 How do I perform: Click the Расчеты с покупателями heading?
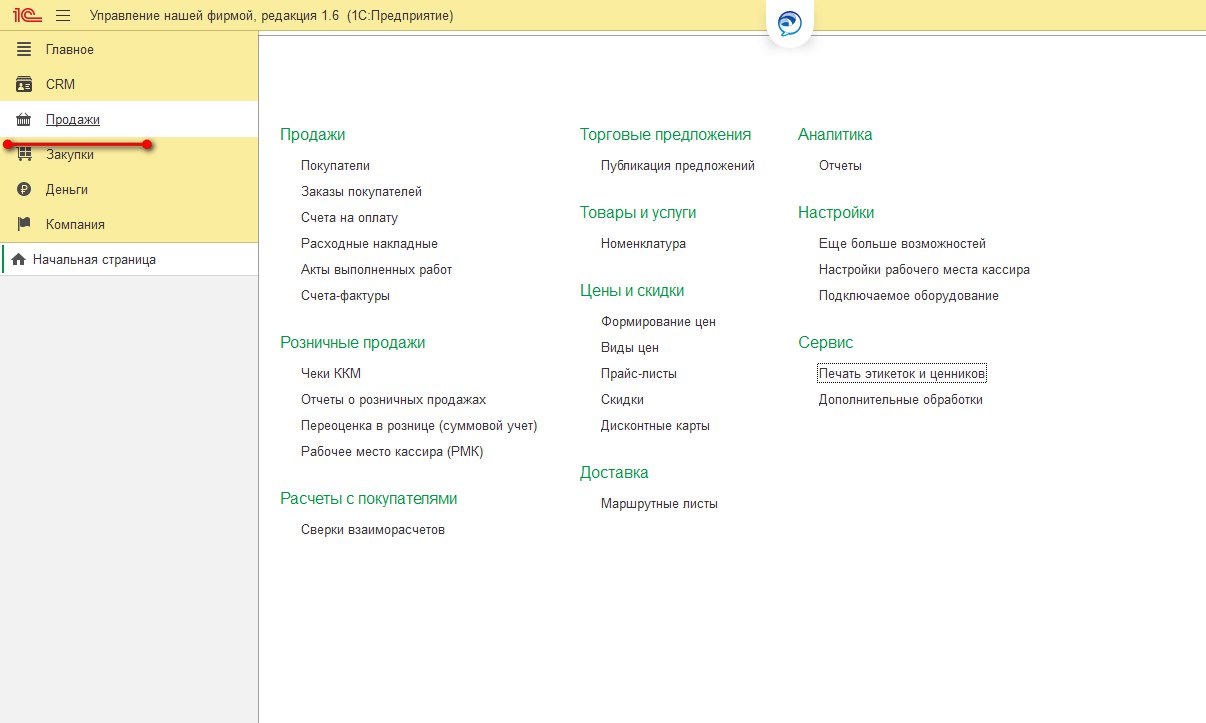[x=369, y=499]
